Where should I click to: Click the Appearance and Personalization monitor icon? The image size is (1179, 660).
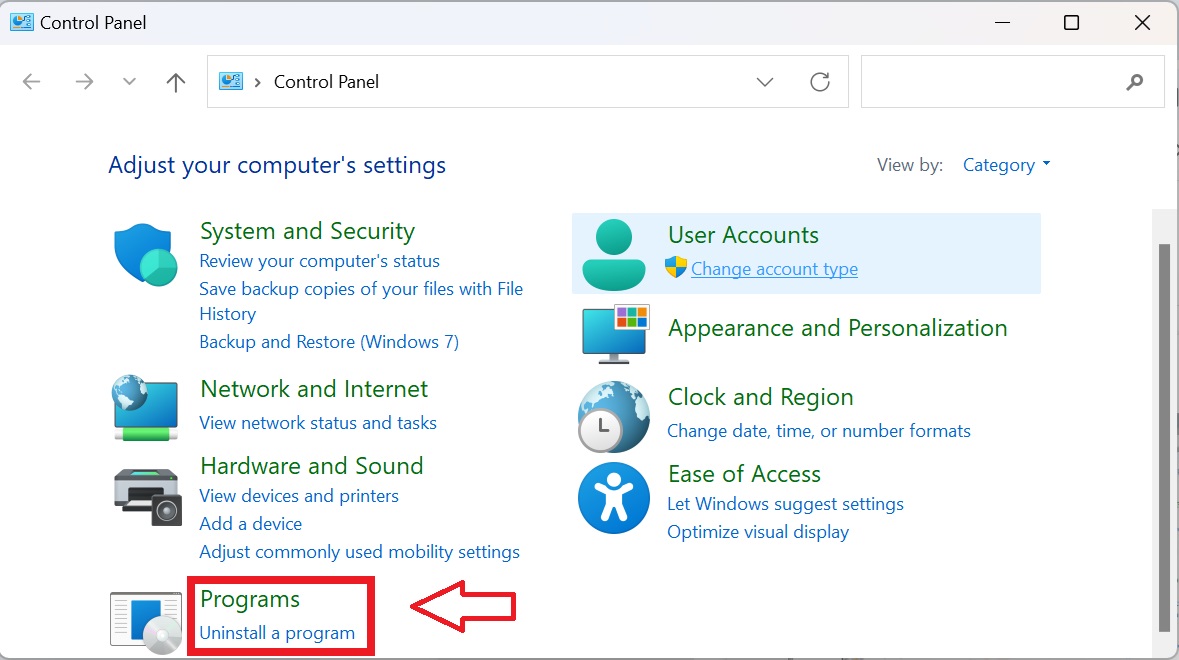(613, 334)
